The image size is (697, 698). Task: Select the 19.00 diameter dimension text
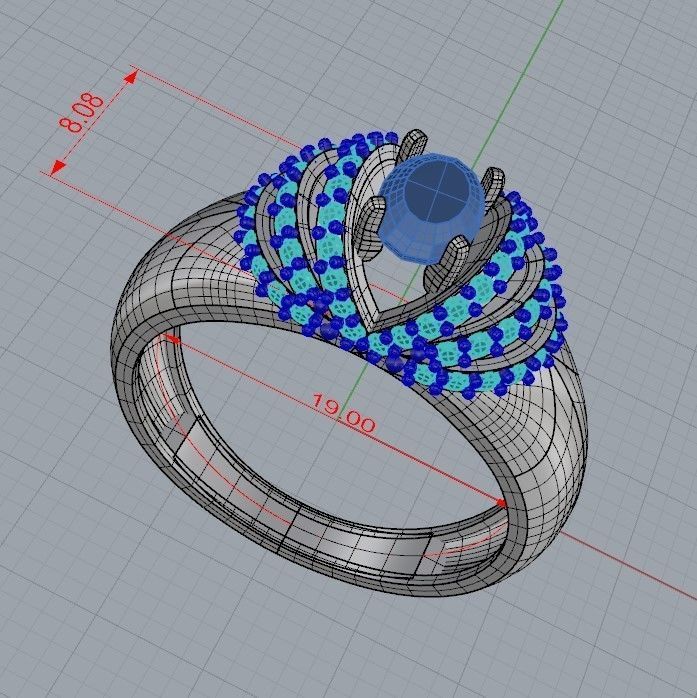coord(343,413)
